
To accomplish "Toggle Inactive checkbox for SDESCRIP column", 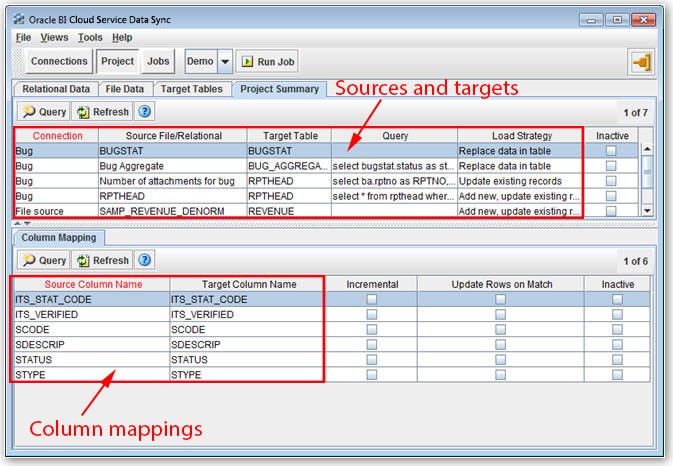I will [x=617, y=345].
